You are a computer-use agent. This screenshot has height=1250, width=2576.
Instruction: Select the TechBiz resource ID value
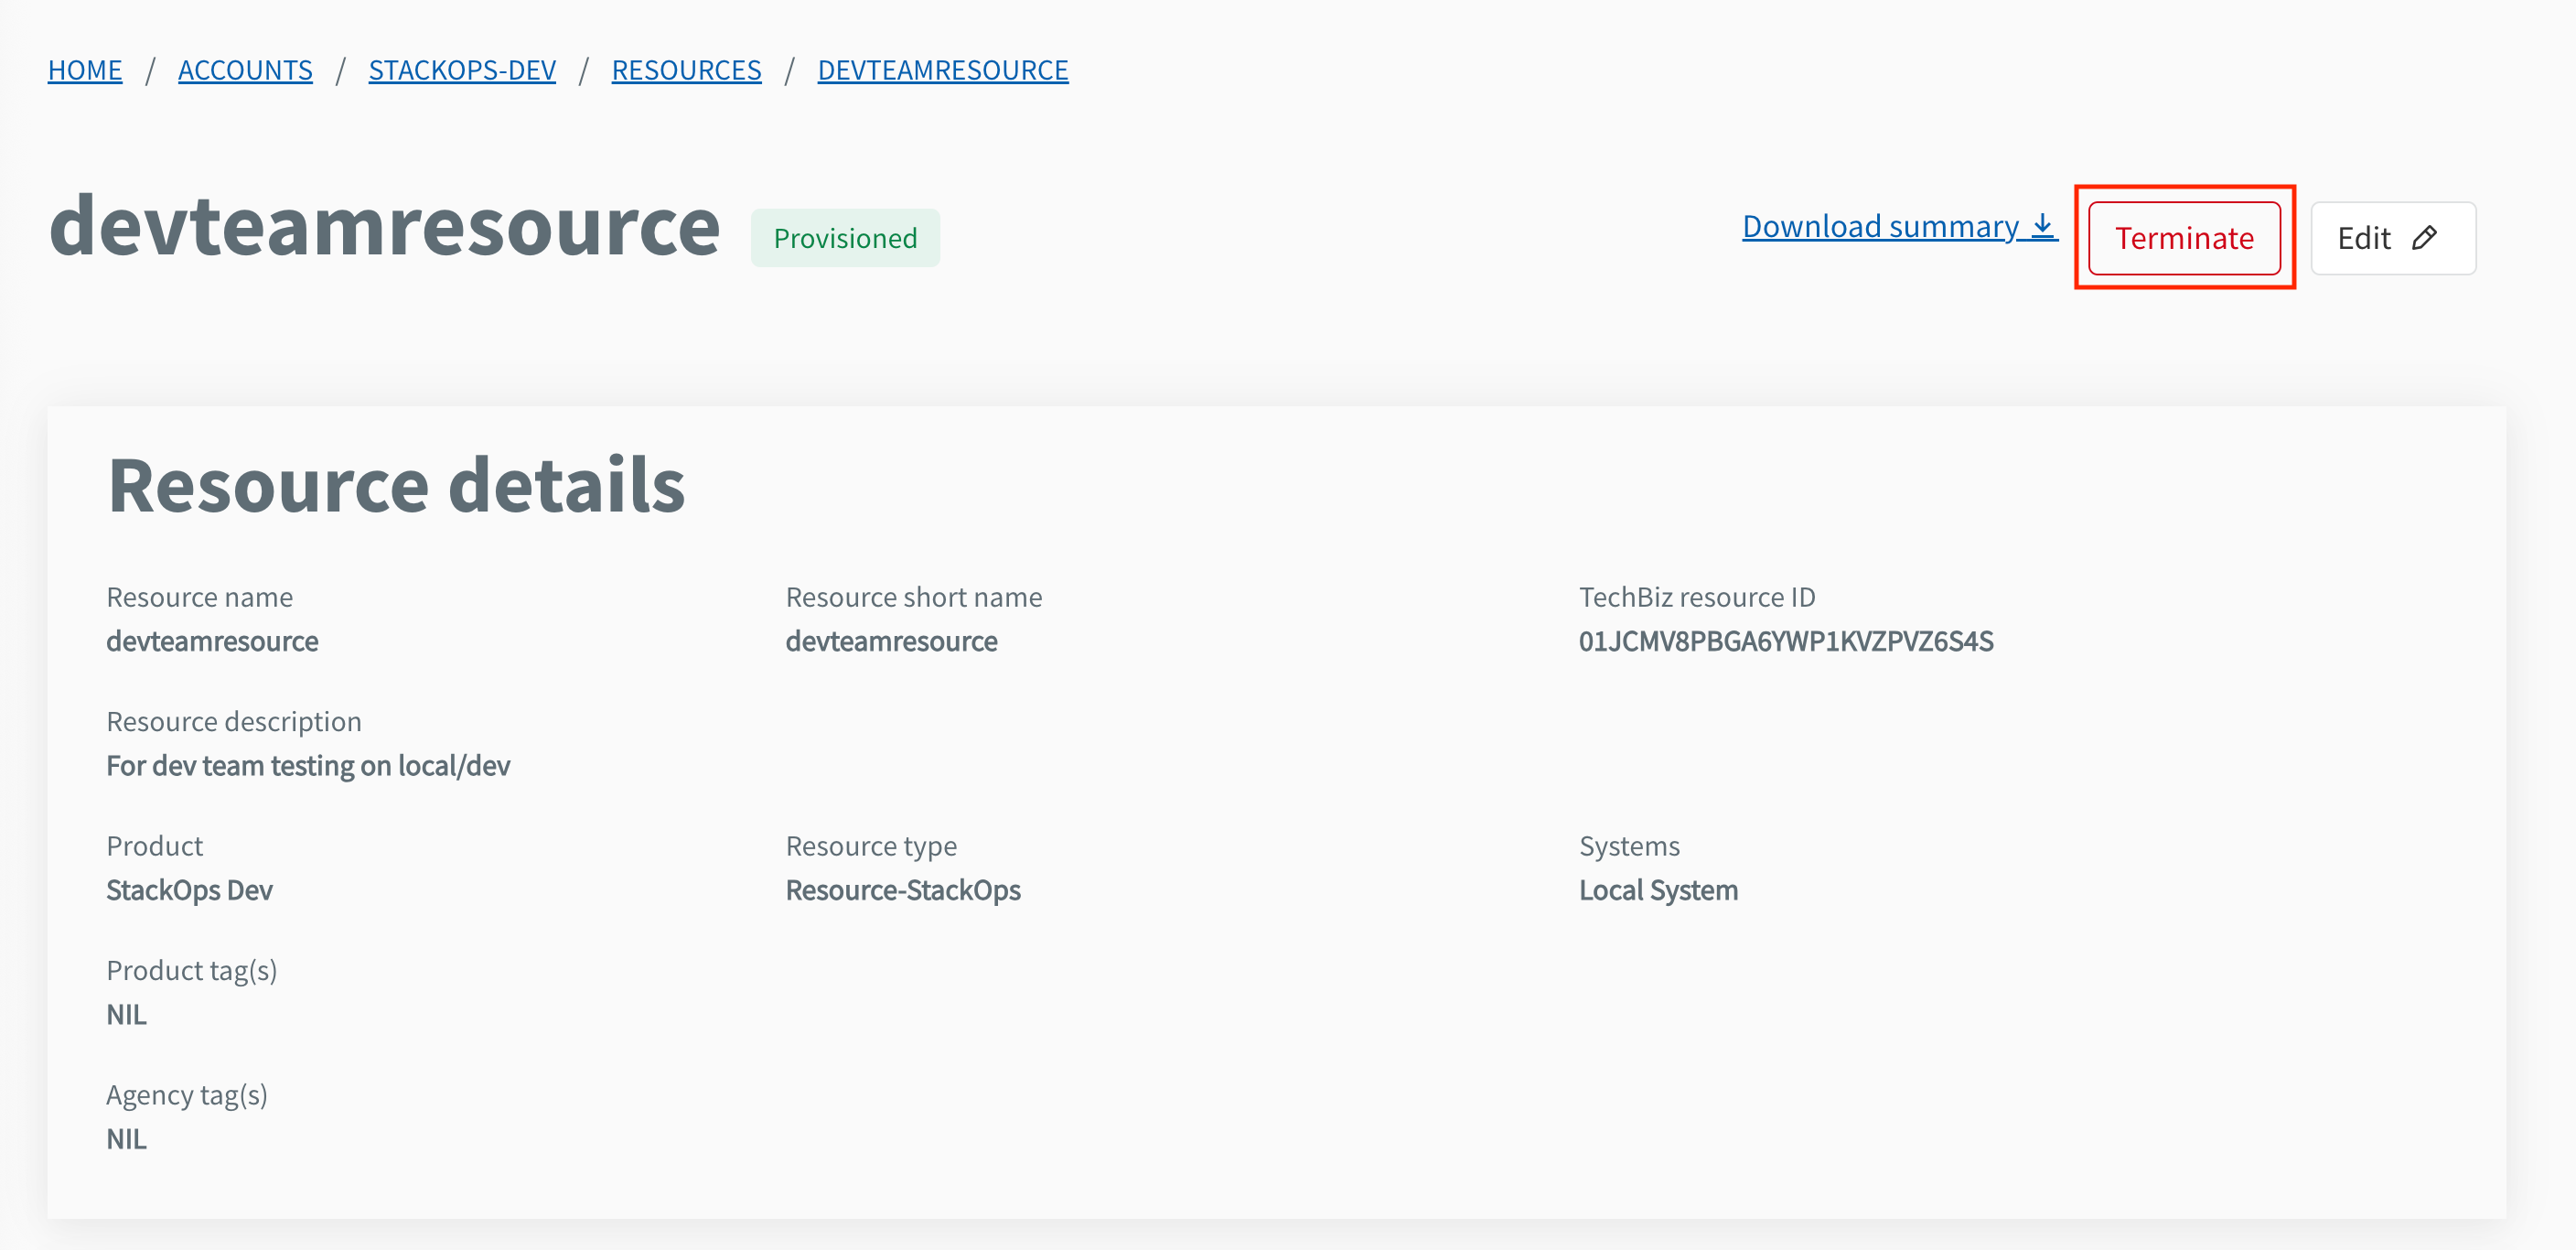[x=1785, y=641]
